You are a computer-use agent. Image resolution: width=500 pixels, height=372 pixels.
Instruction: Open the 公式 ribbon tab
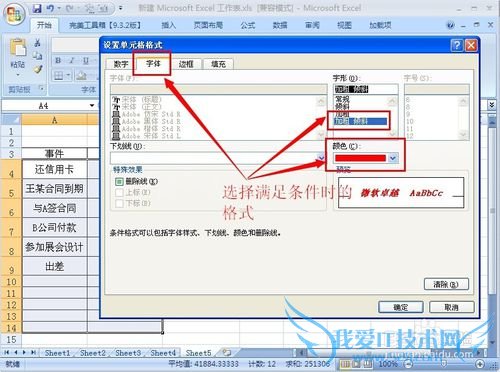247,25
